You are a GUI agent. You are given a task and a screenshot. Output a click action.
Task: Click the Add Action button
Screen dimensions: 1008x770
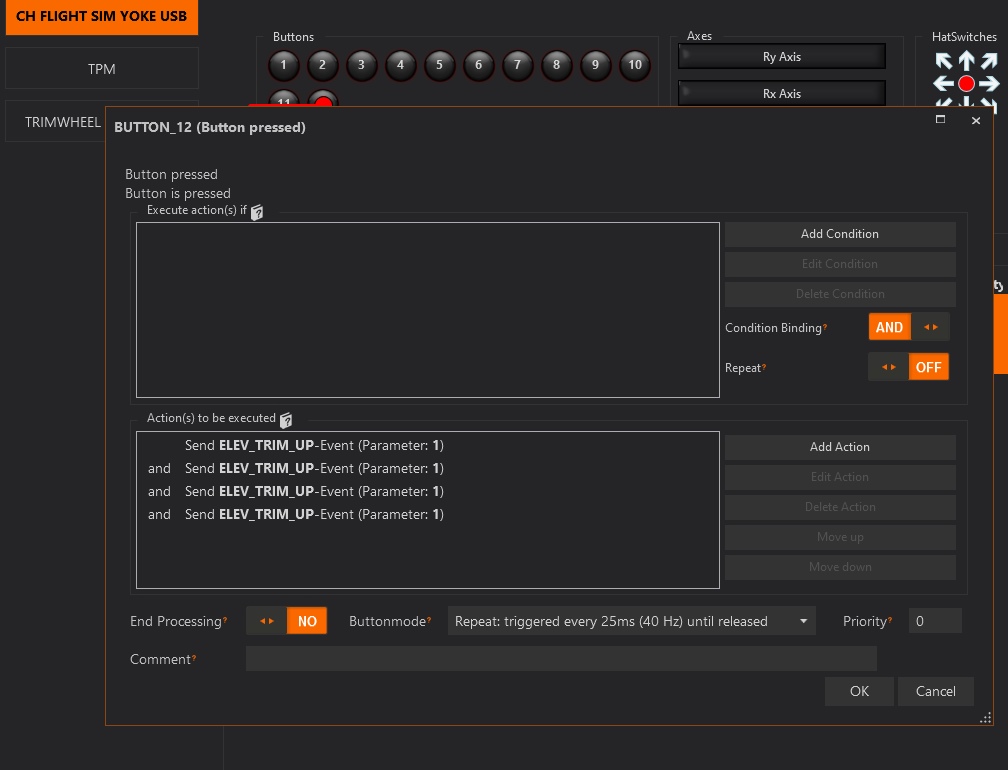pos(839,447)
